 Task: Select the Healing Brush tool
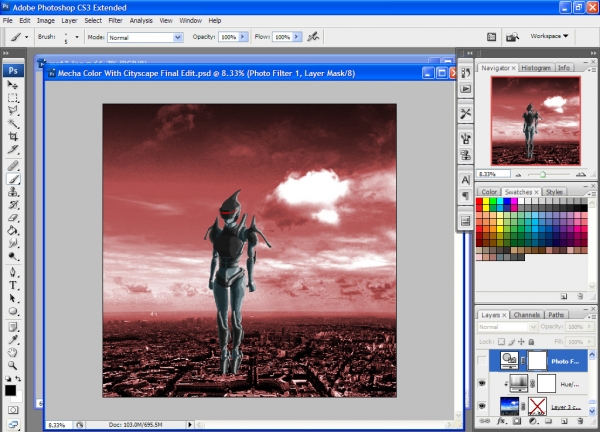[13, 166]
